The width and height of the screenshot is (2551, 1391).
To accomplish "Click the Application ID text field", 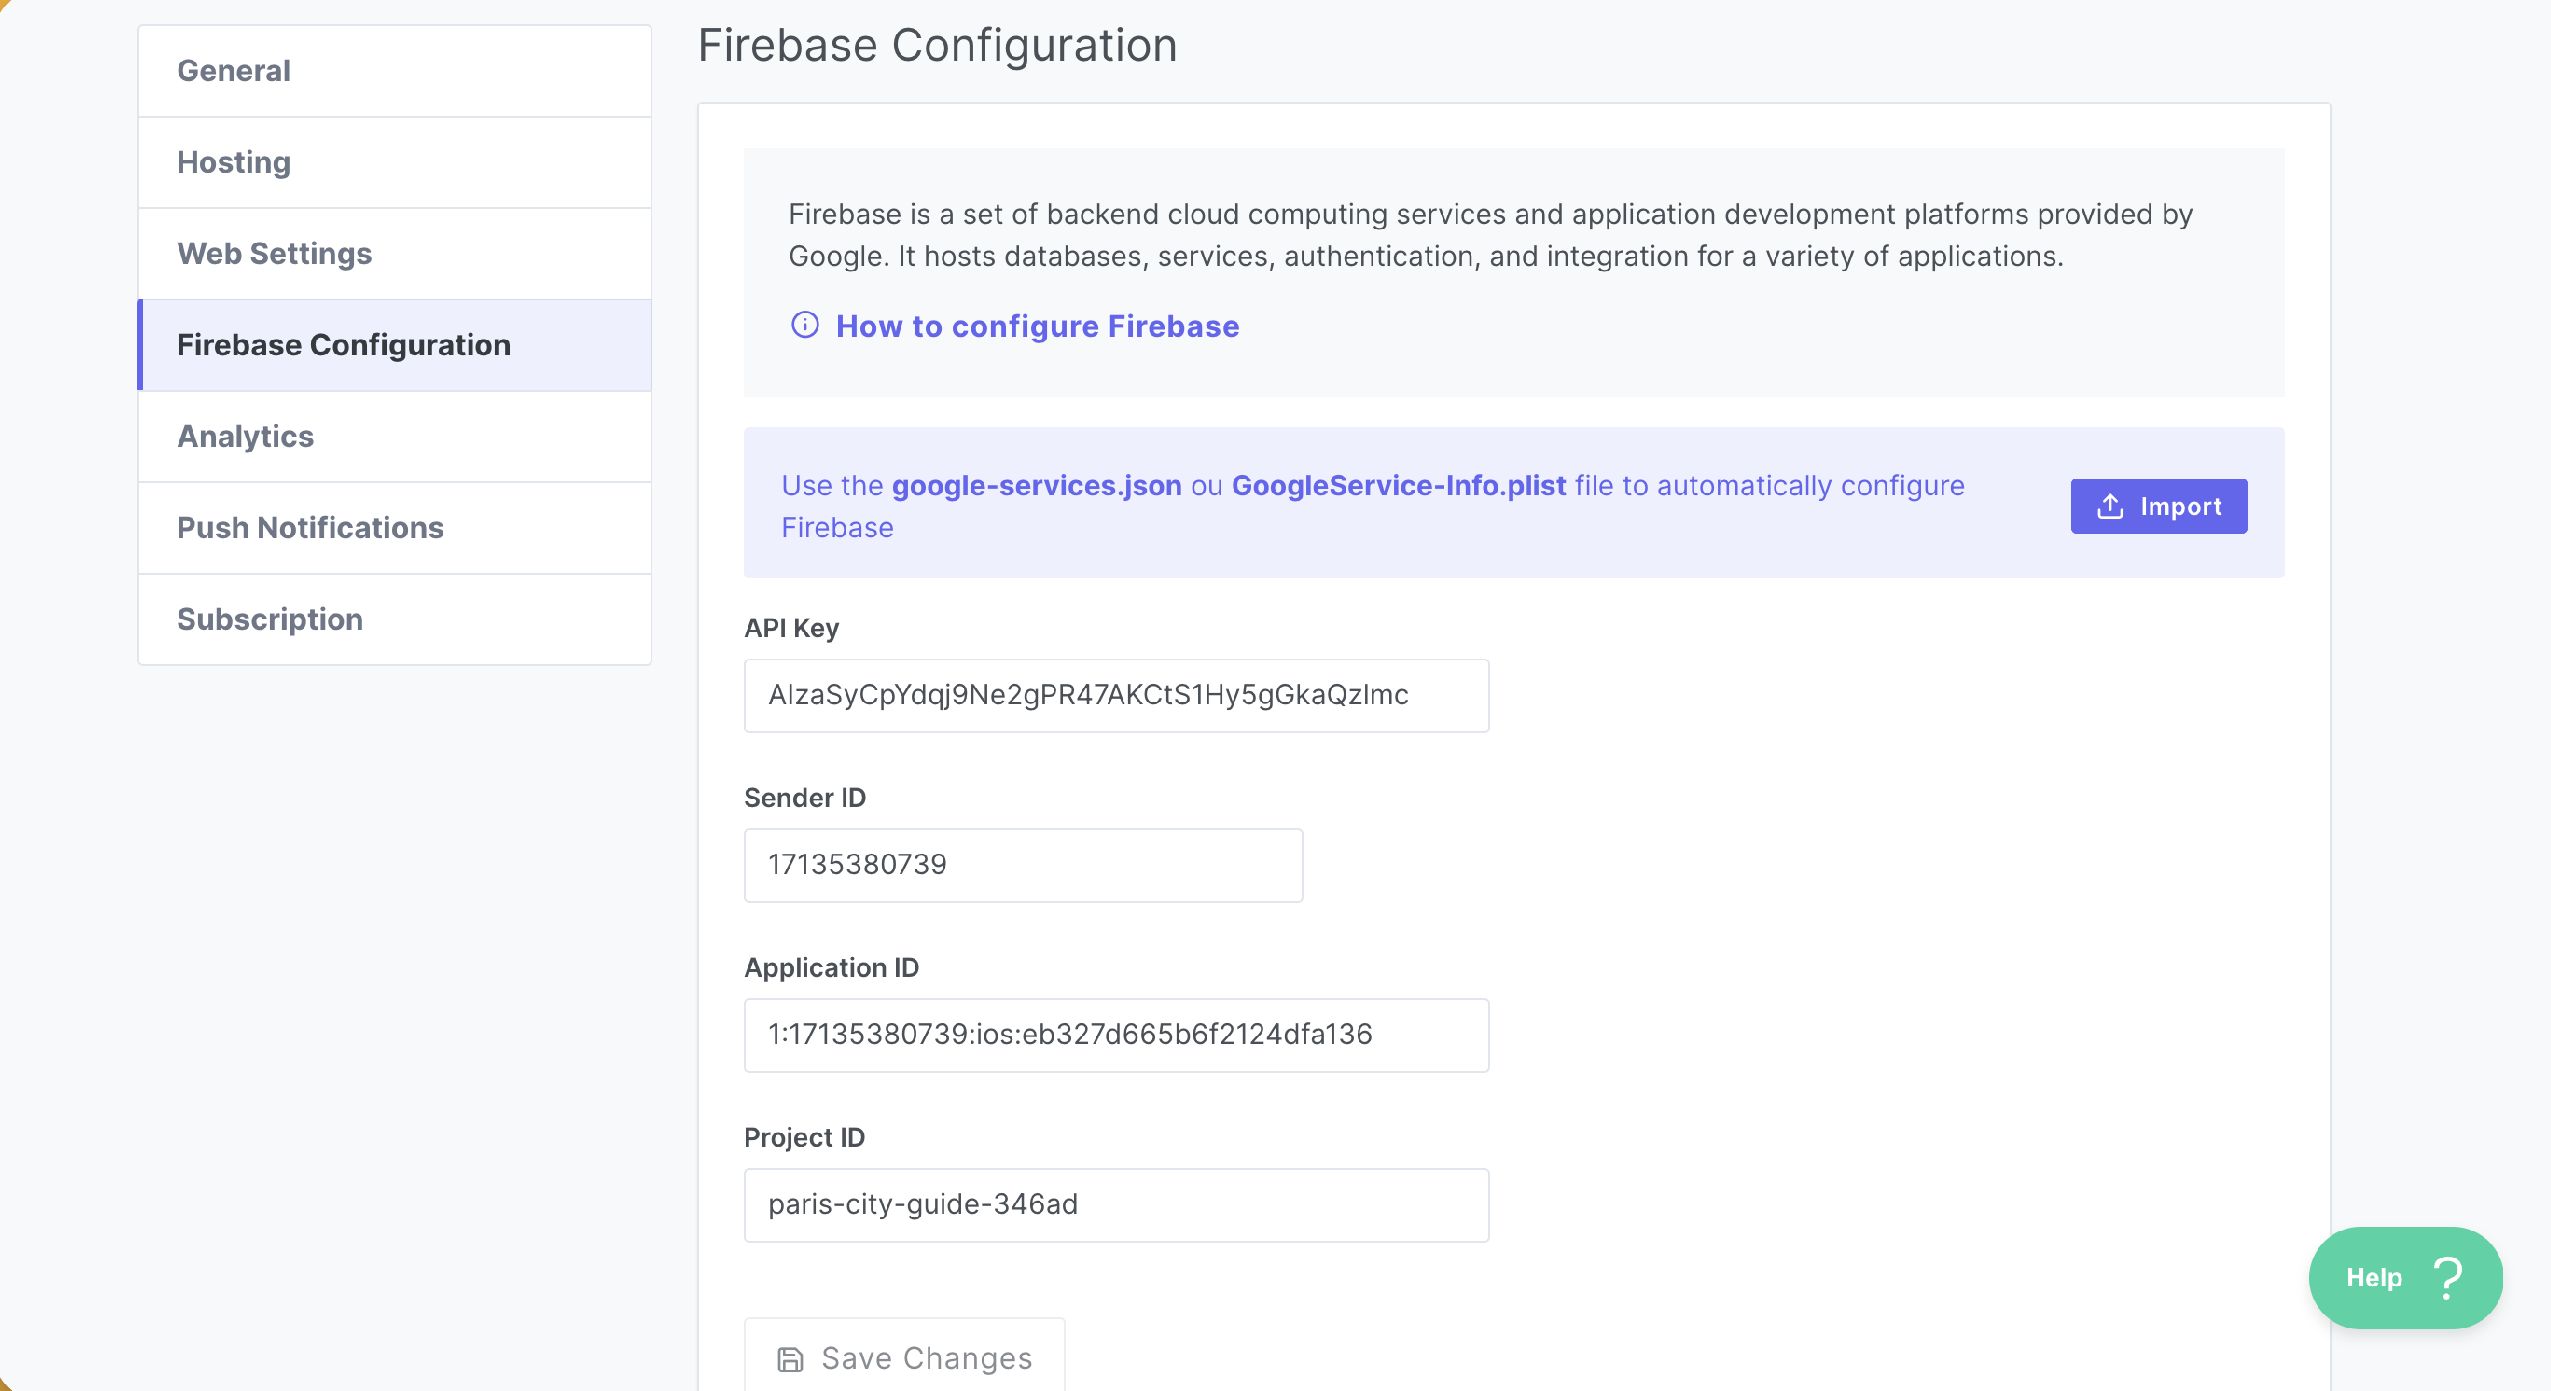I will 1116,1035.
